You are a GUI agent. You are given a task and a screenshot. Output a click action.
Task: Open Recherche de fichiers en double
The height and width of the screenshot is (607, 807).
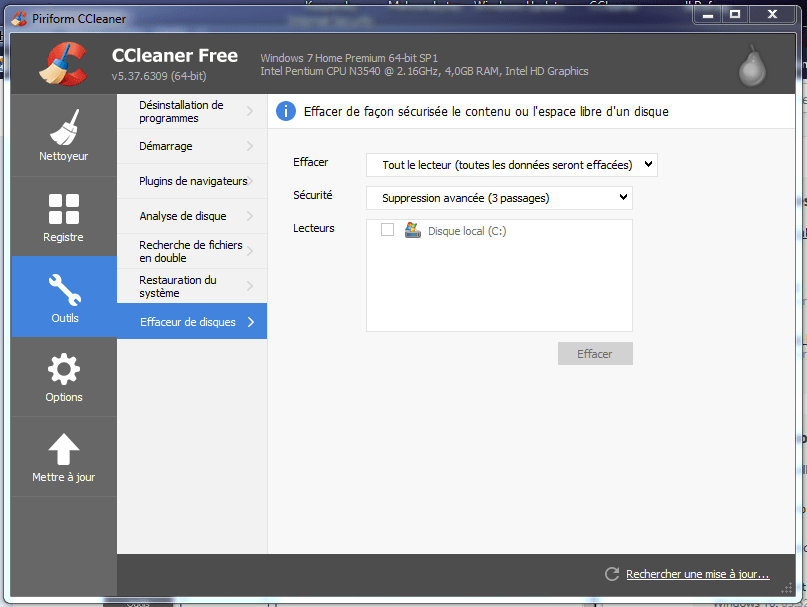tap(192, 251)
